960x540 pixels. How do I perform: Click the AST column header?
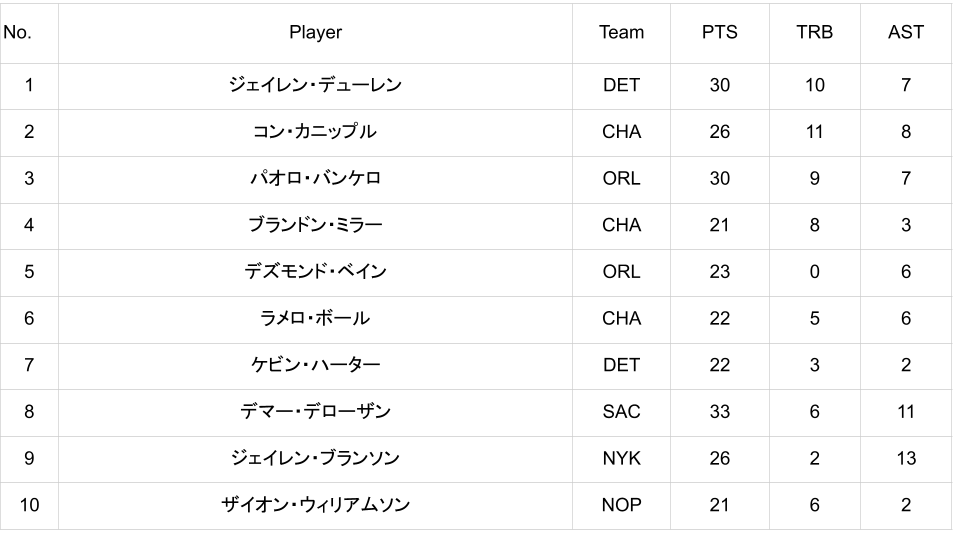(906, 33)
